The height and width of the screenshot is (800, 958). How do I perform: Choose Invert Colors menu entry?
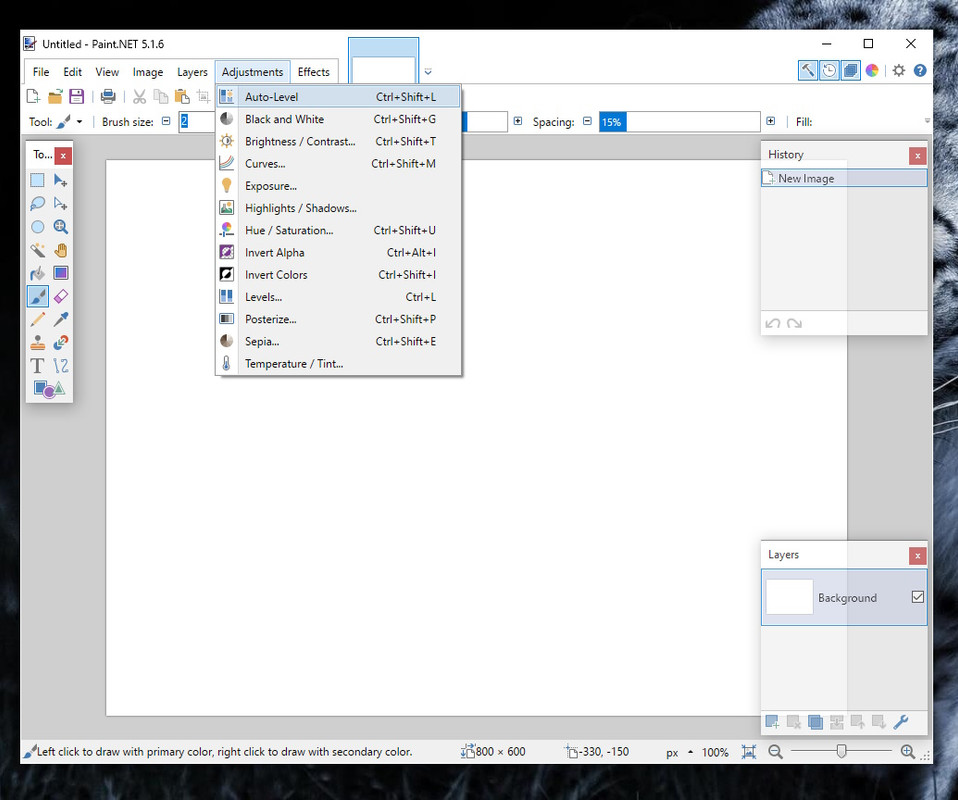[x=338, y=275]
